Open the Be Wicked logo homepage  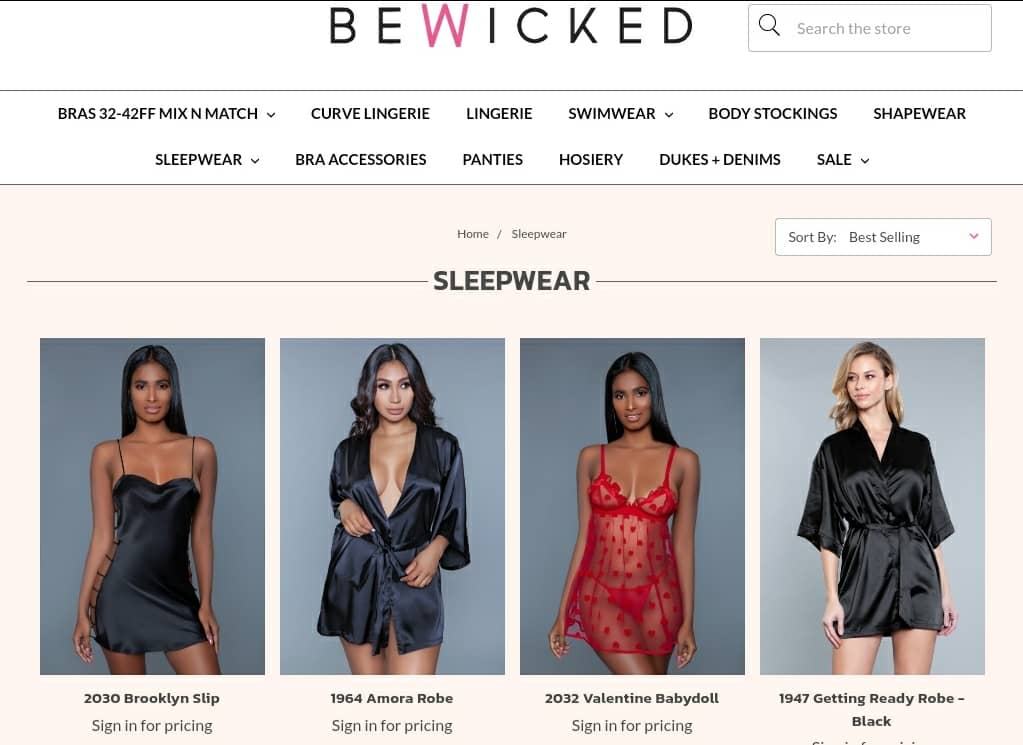point(511,26)
